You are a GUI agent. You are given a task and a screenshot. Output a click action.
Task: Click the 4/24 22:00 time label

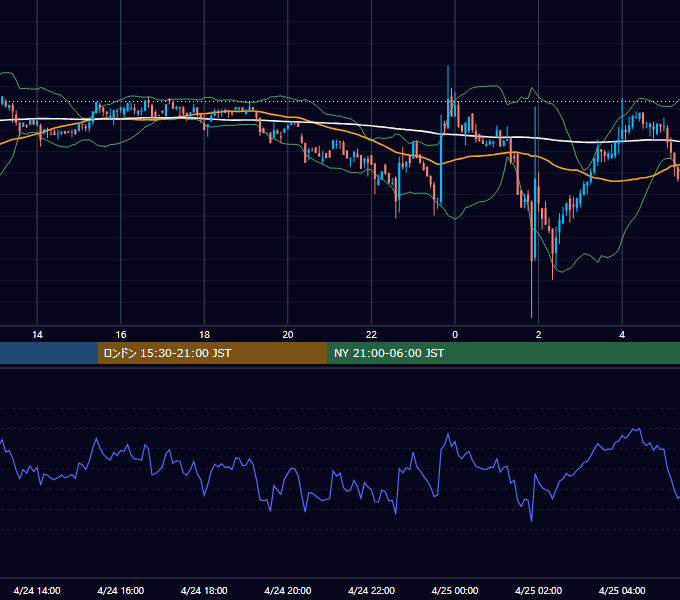[371, 590]
